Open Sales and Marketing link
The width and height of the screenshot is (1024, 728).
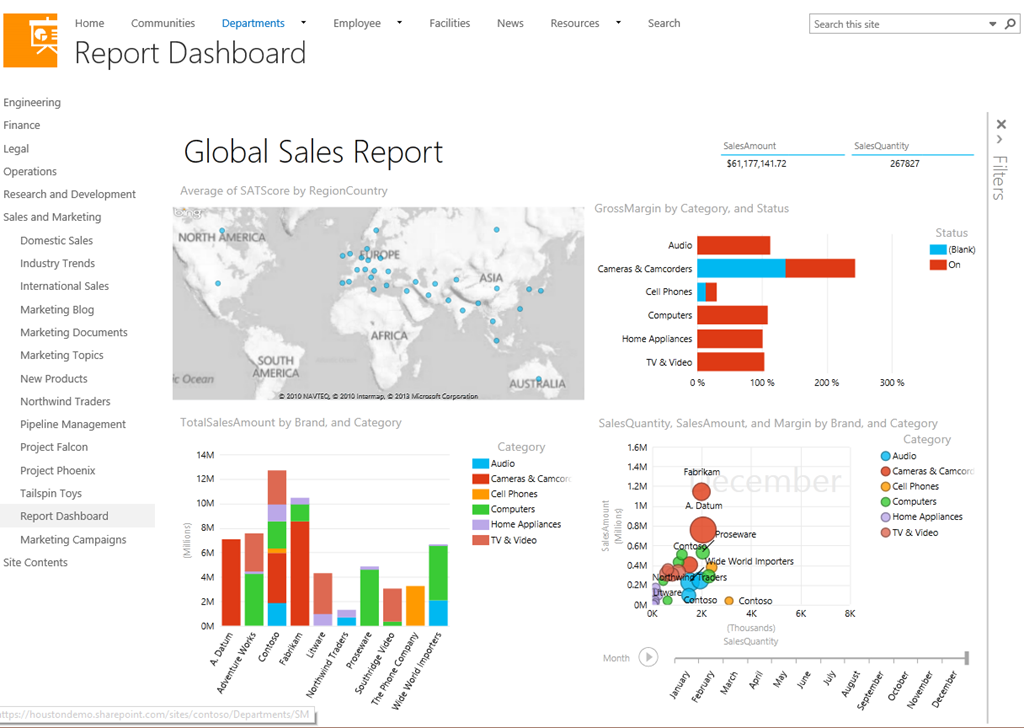(x=52, y=217)
